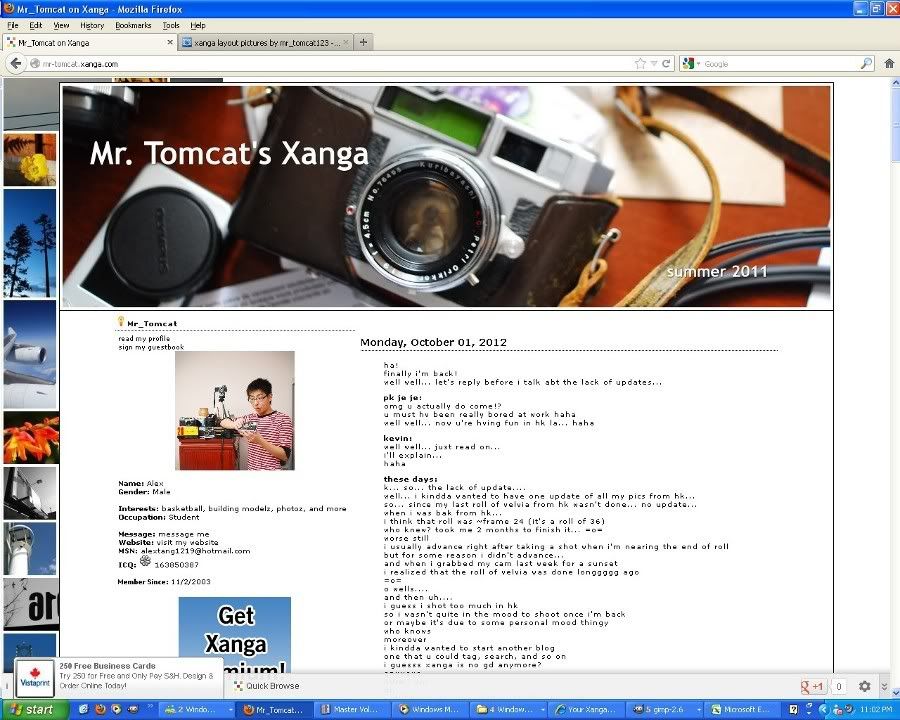Image resolution: width=900 pixels, height=720 pixels.
Task: Expand the Quick Launch overflow chevron
Action: pos(150,707)
